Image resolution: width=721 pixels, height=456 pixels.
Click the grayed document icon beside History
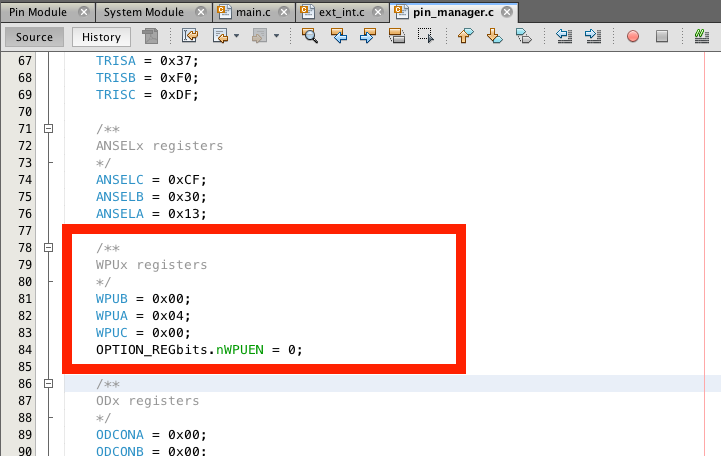click(x=150, y=36)
